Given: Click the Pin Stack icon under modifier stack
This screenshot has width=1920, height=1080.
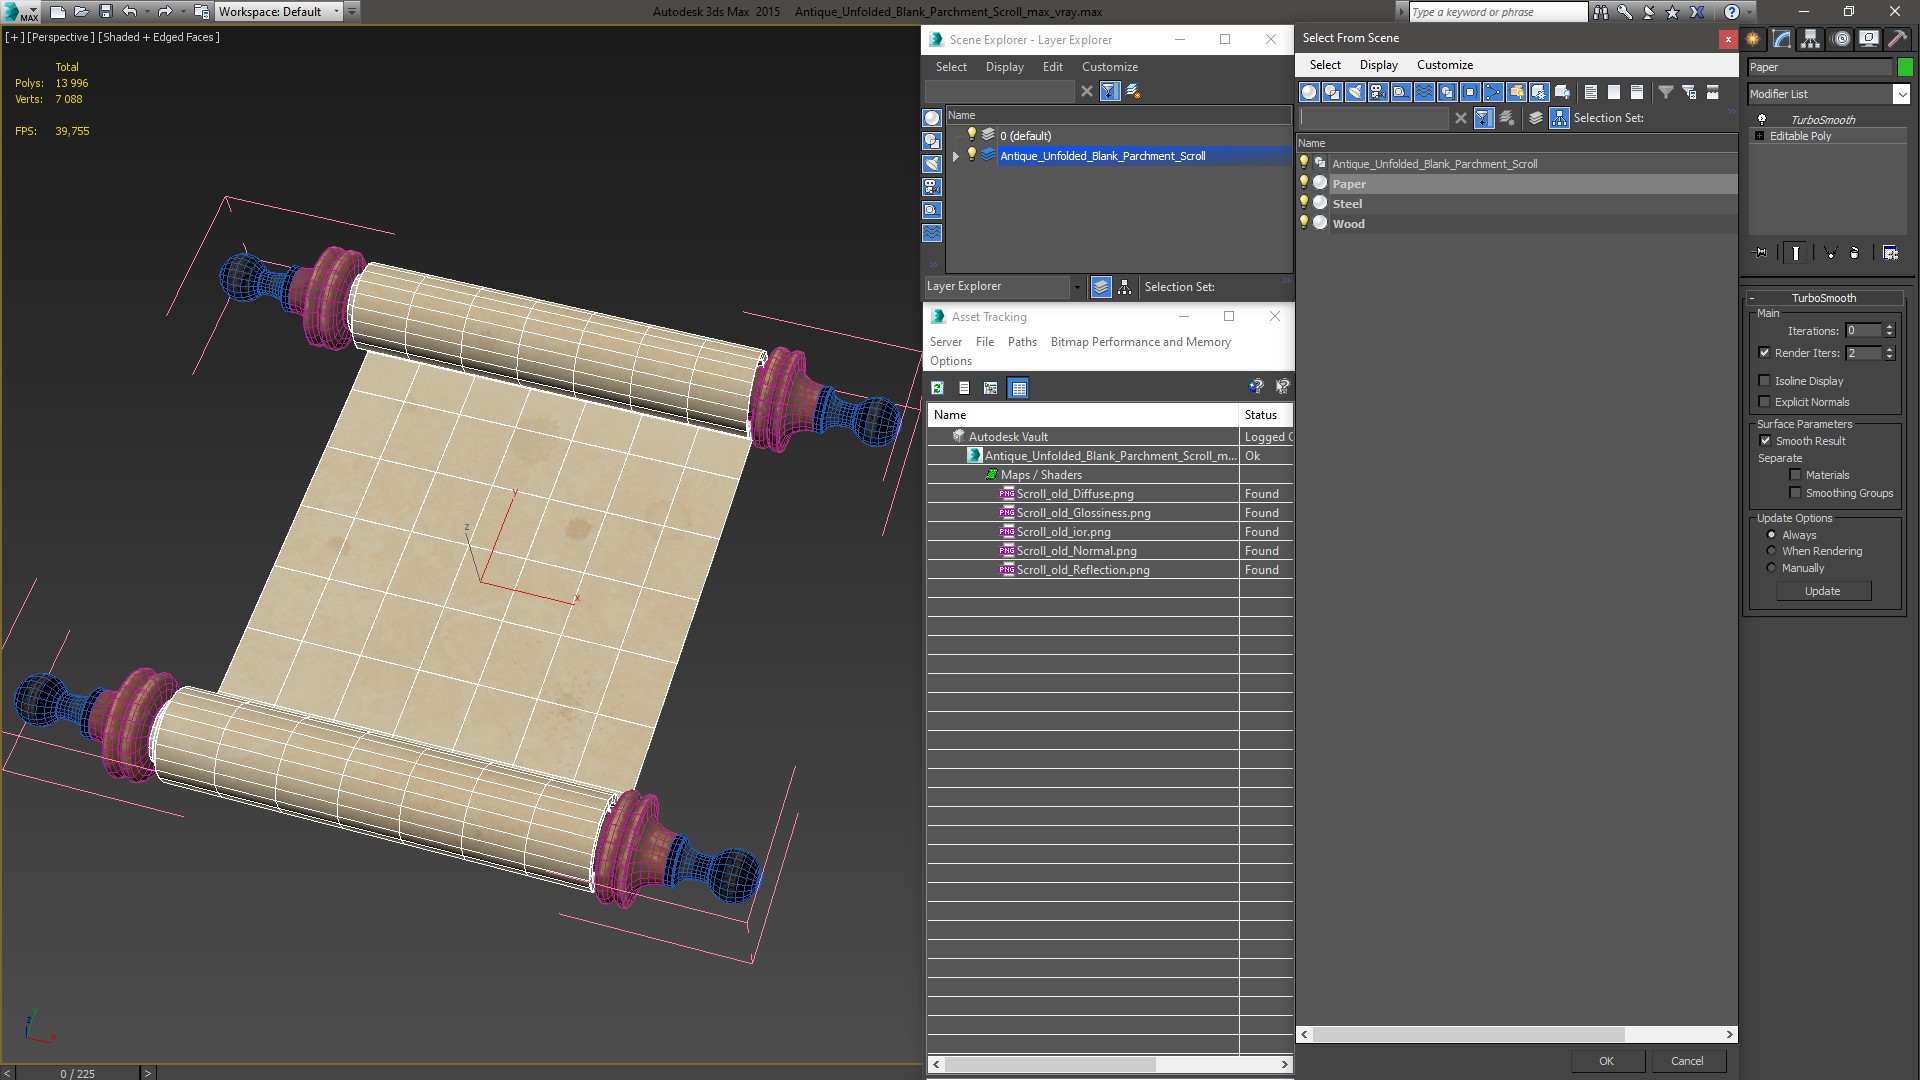Looking at the screenshot, I should (1761, 253).
